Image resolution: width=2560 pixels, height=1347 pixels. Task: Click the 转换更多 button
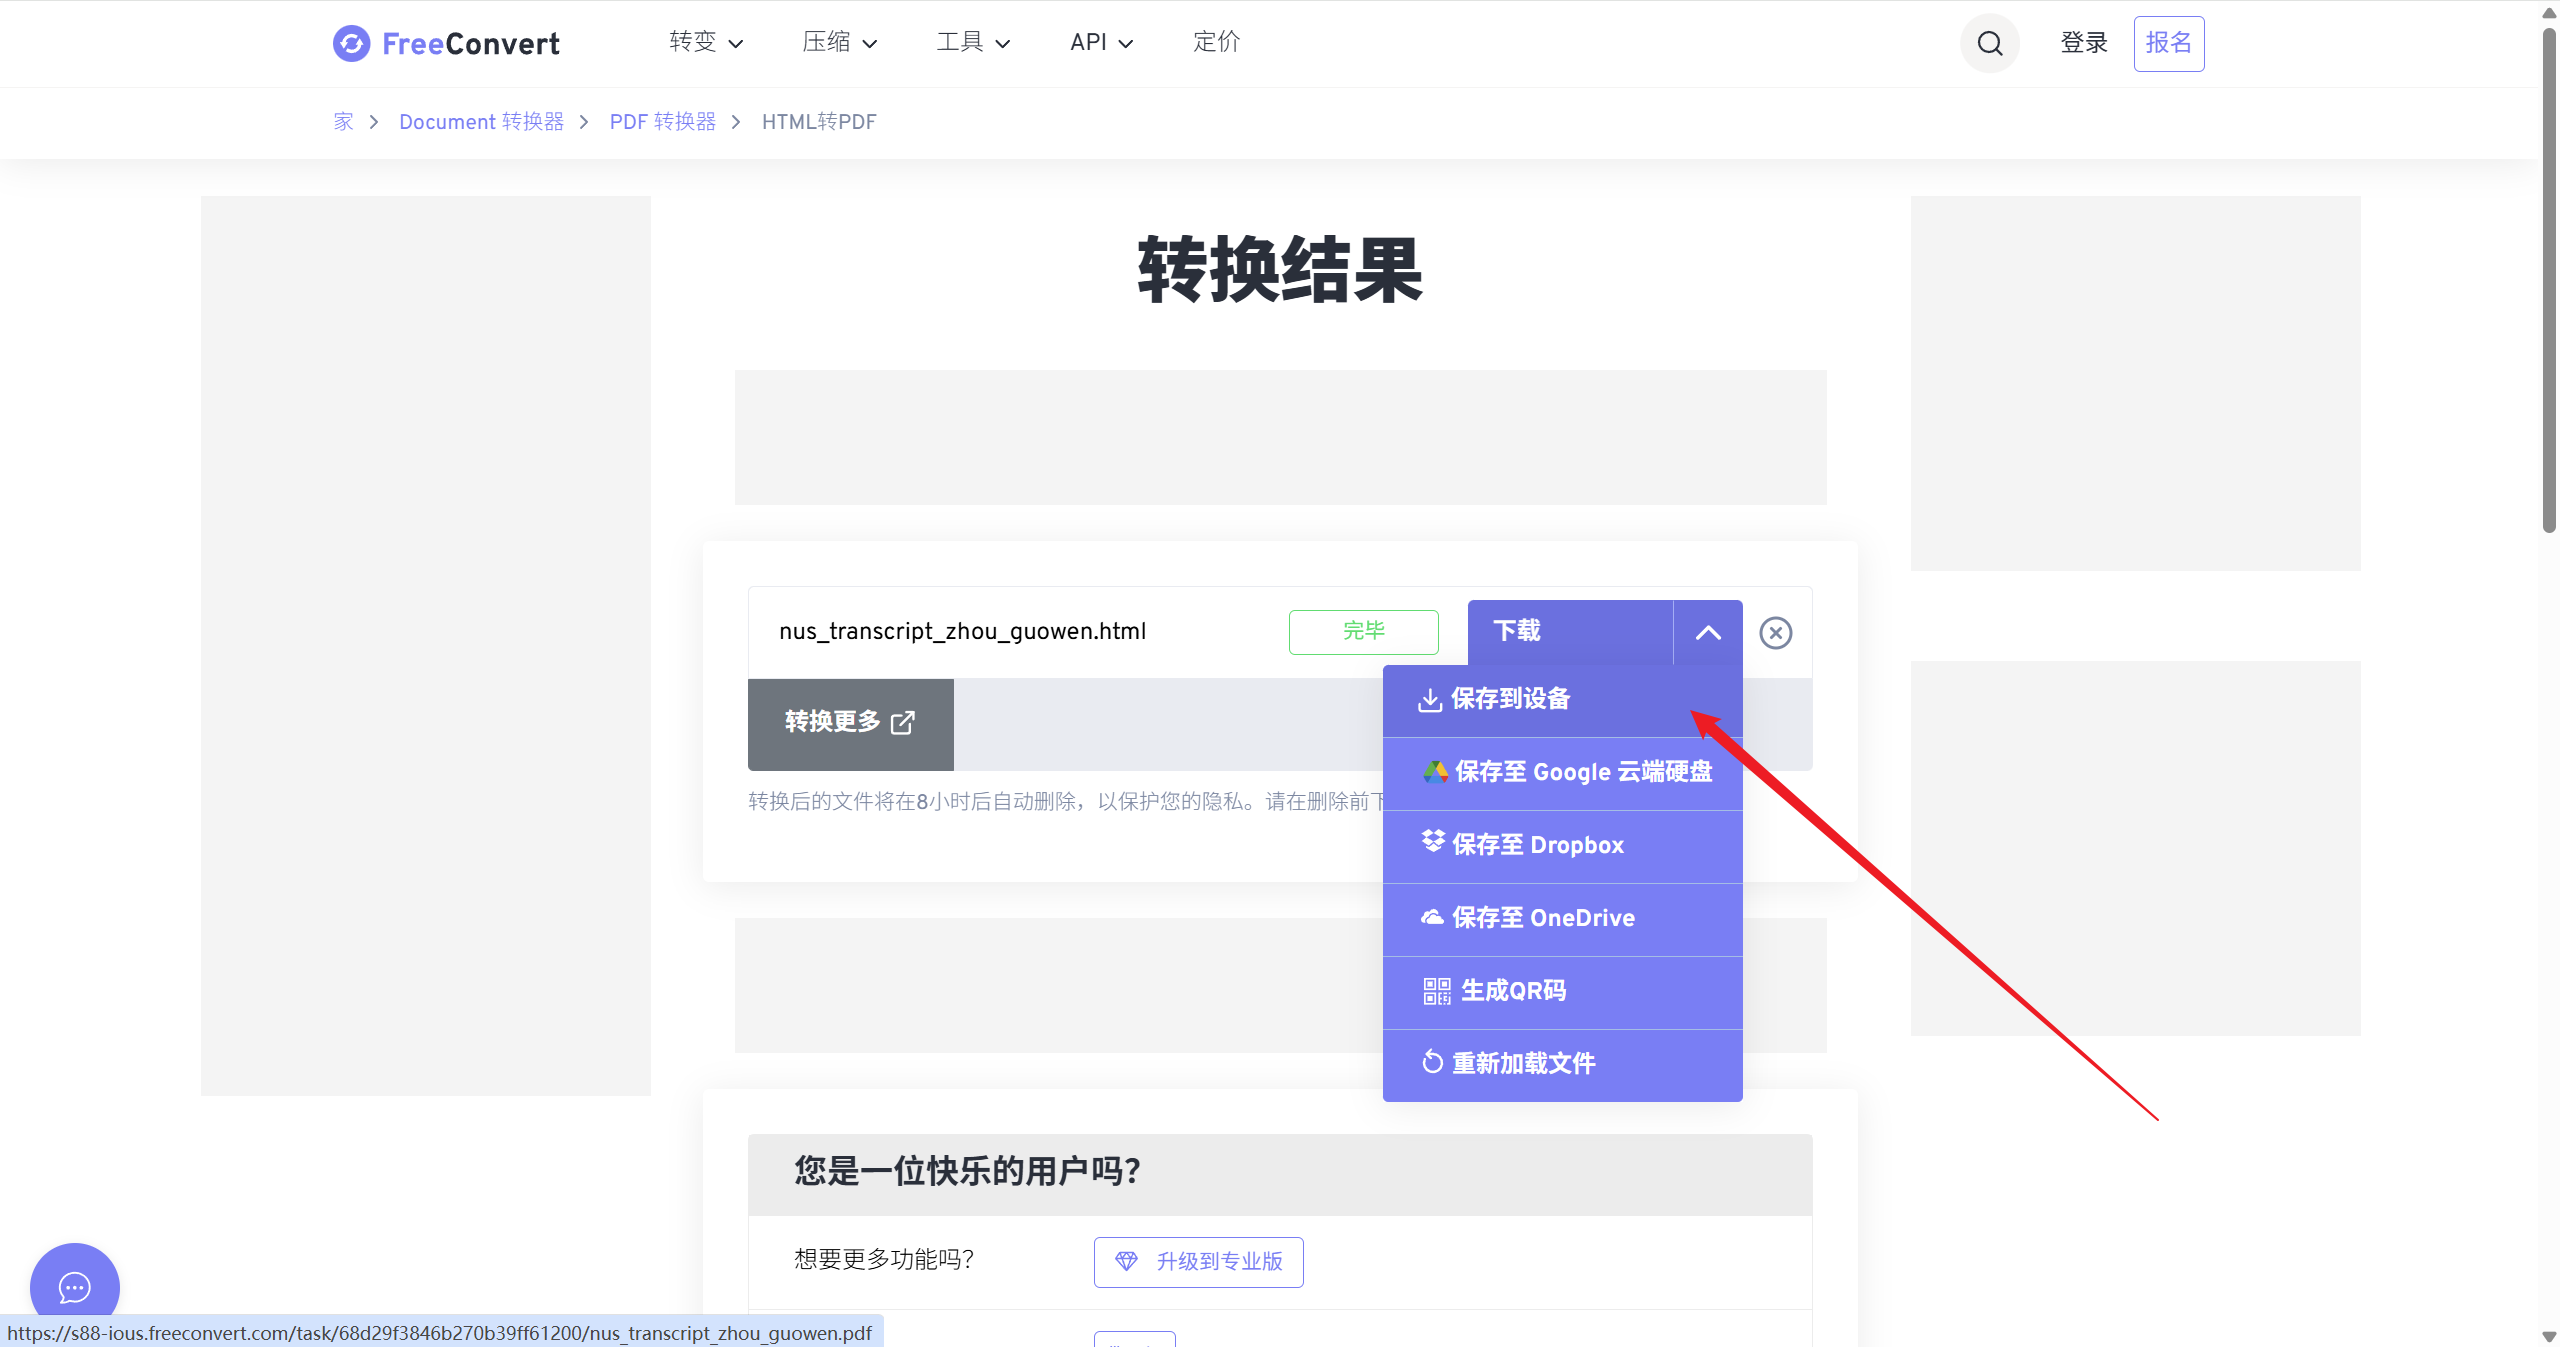coord(850,723)
